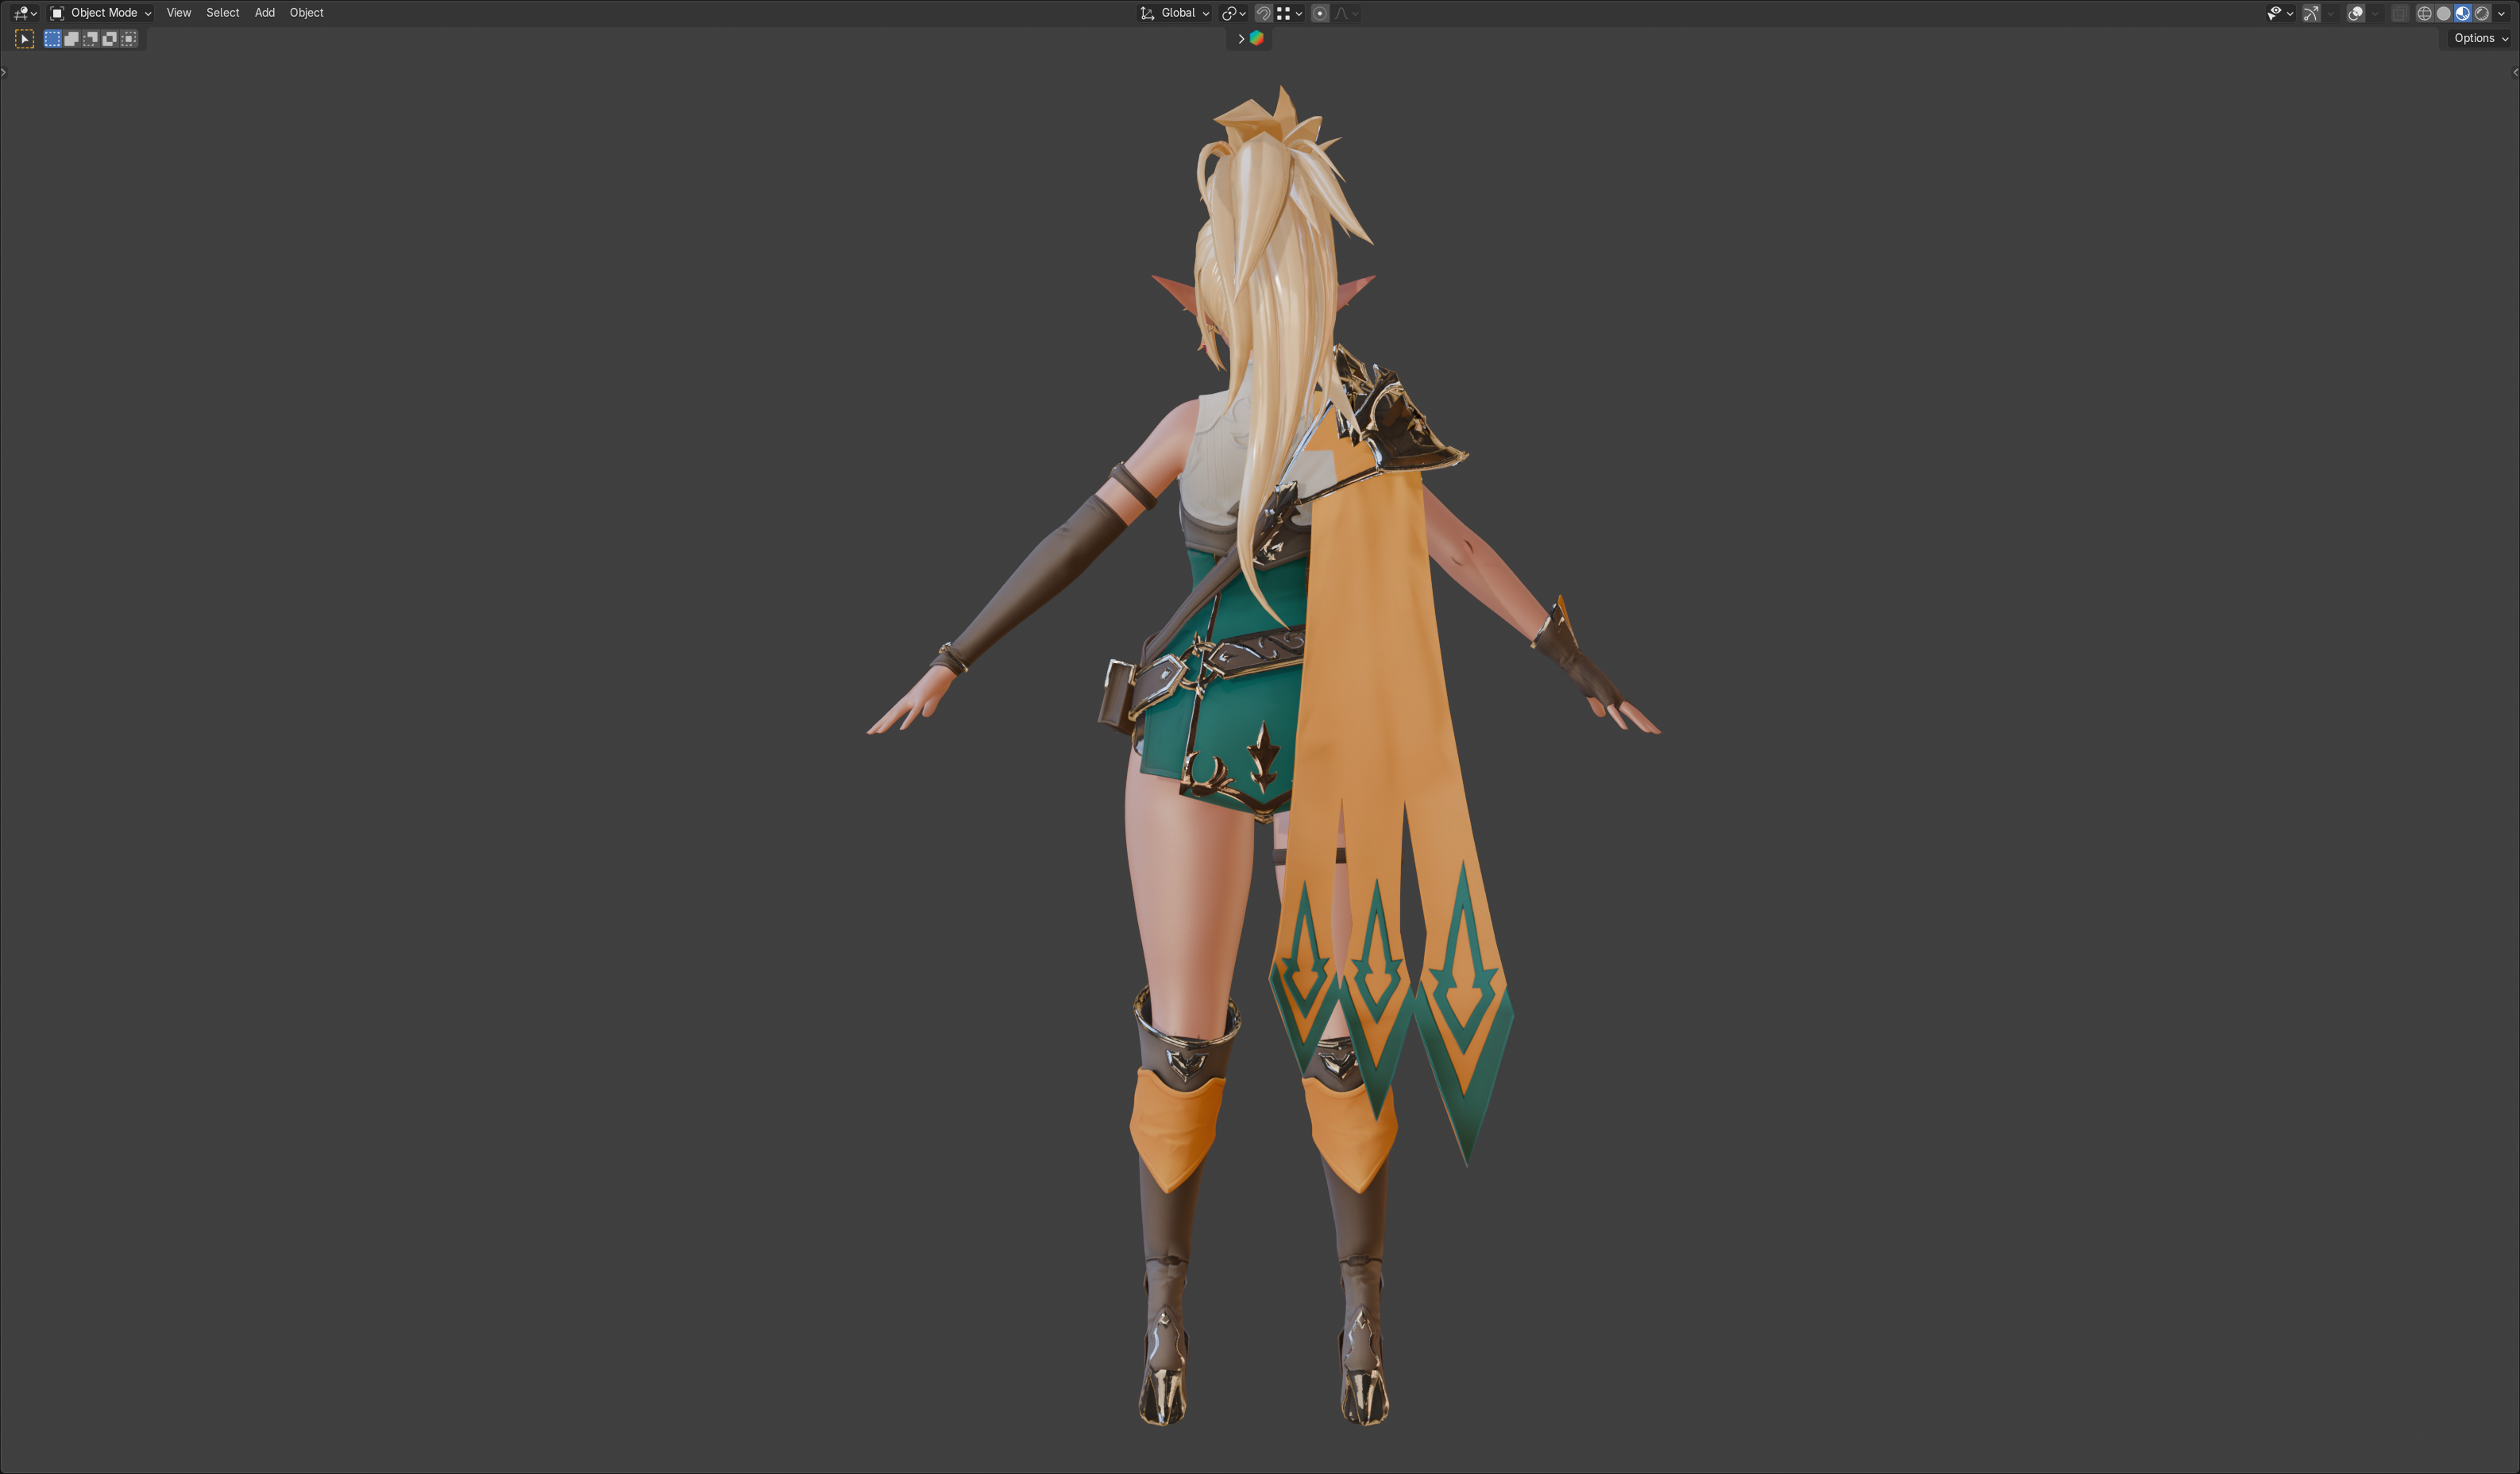Toggle proportional editing
Viewport: 2520px width, 1474px height.
click(1320, 13)
